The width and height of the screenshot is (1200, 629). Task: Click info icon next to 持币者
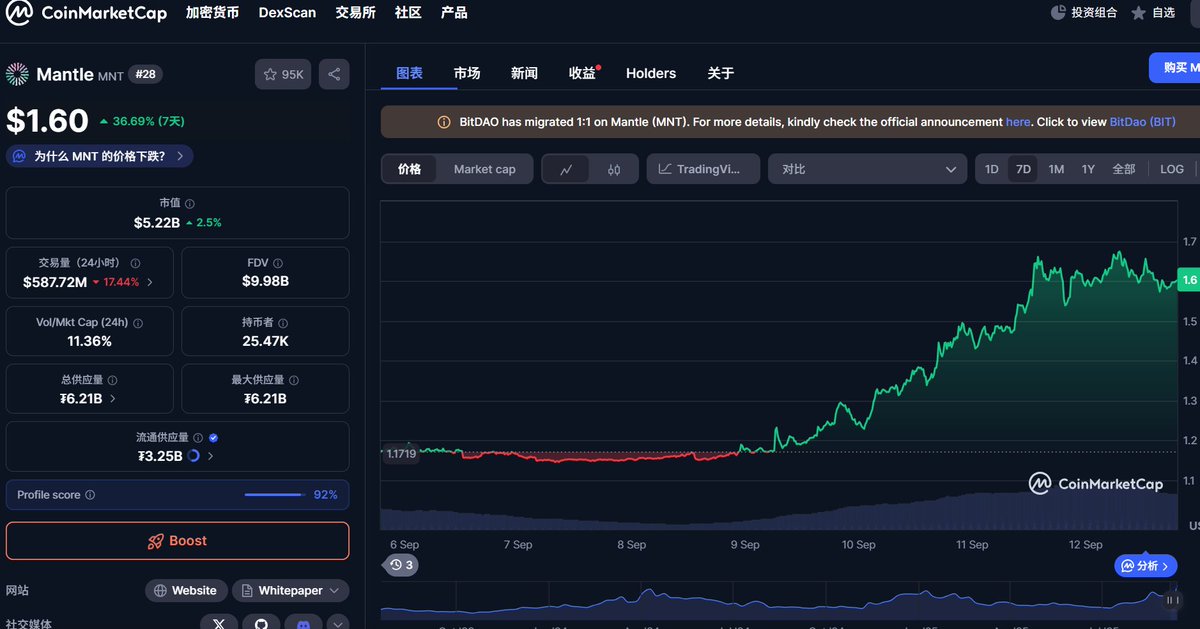point(283,323)
